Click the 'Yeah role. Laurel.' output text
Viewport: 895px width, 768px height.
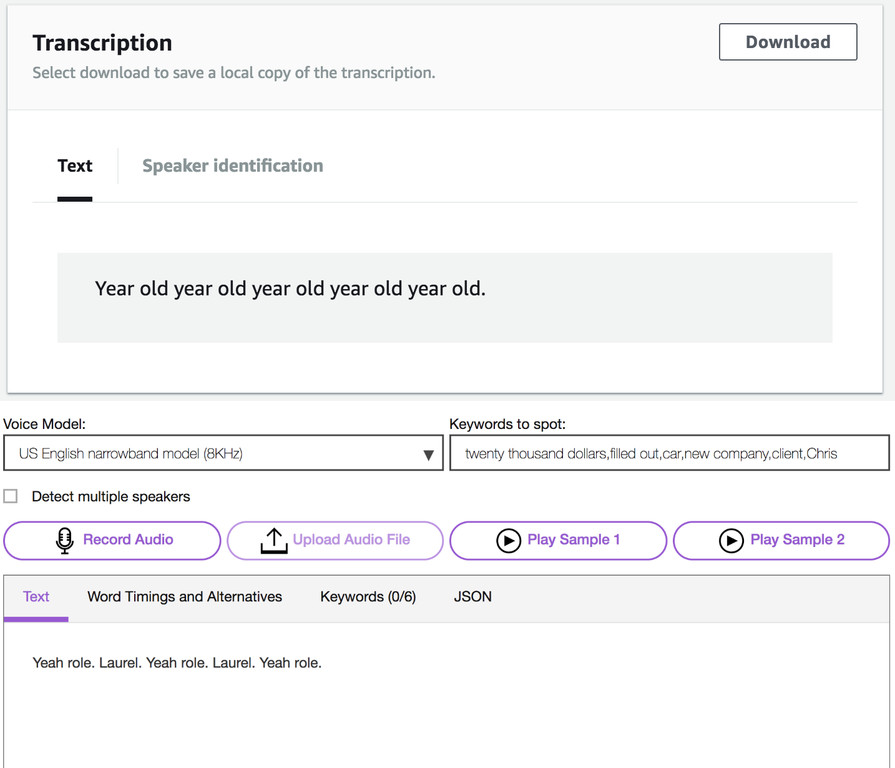[177, 663]
